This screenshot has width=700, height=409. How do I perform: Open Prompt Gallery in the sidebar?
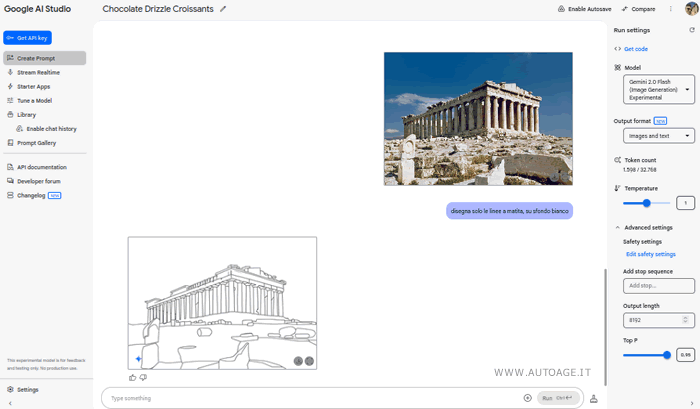[36, 143]
